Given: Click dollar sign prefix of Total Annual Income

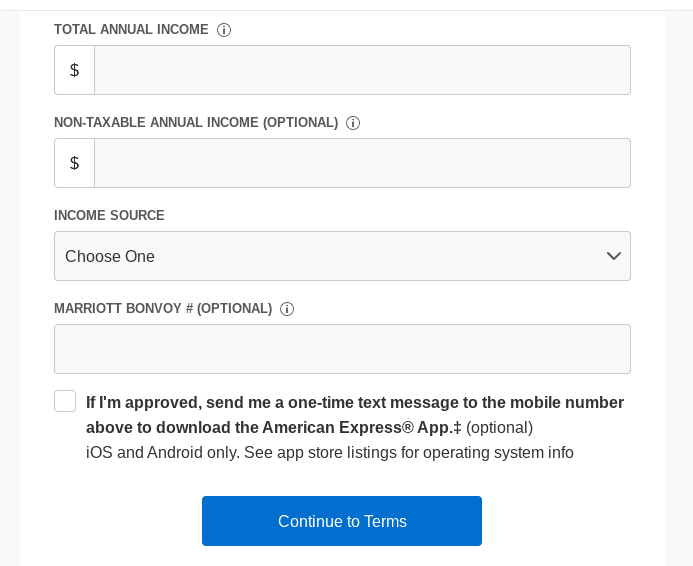Looking at the screenshot, I should click(74, 70).
